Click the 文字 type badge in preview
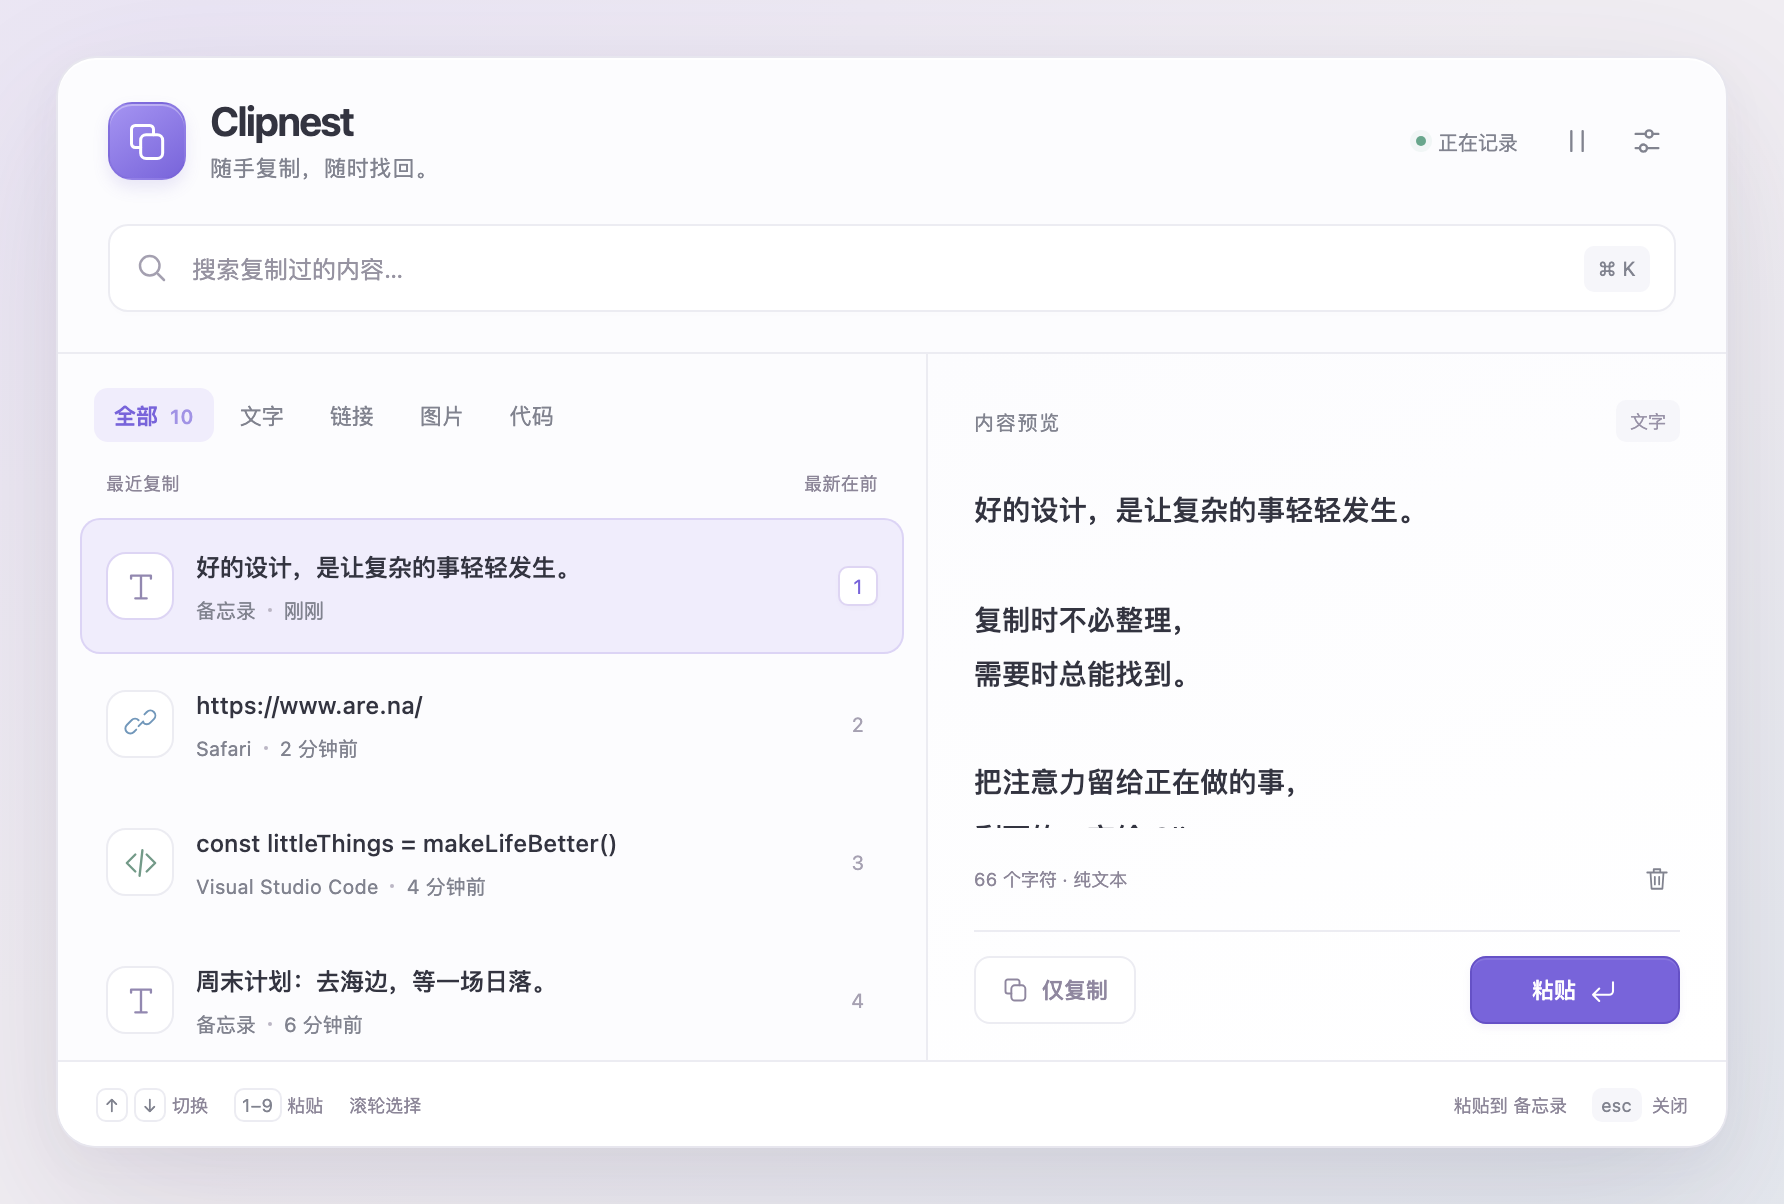1784x1204 pixels. (1648, 421)
